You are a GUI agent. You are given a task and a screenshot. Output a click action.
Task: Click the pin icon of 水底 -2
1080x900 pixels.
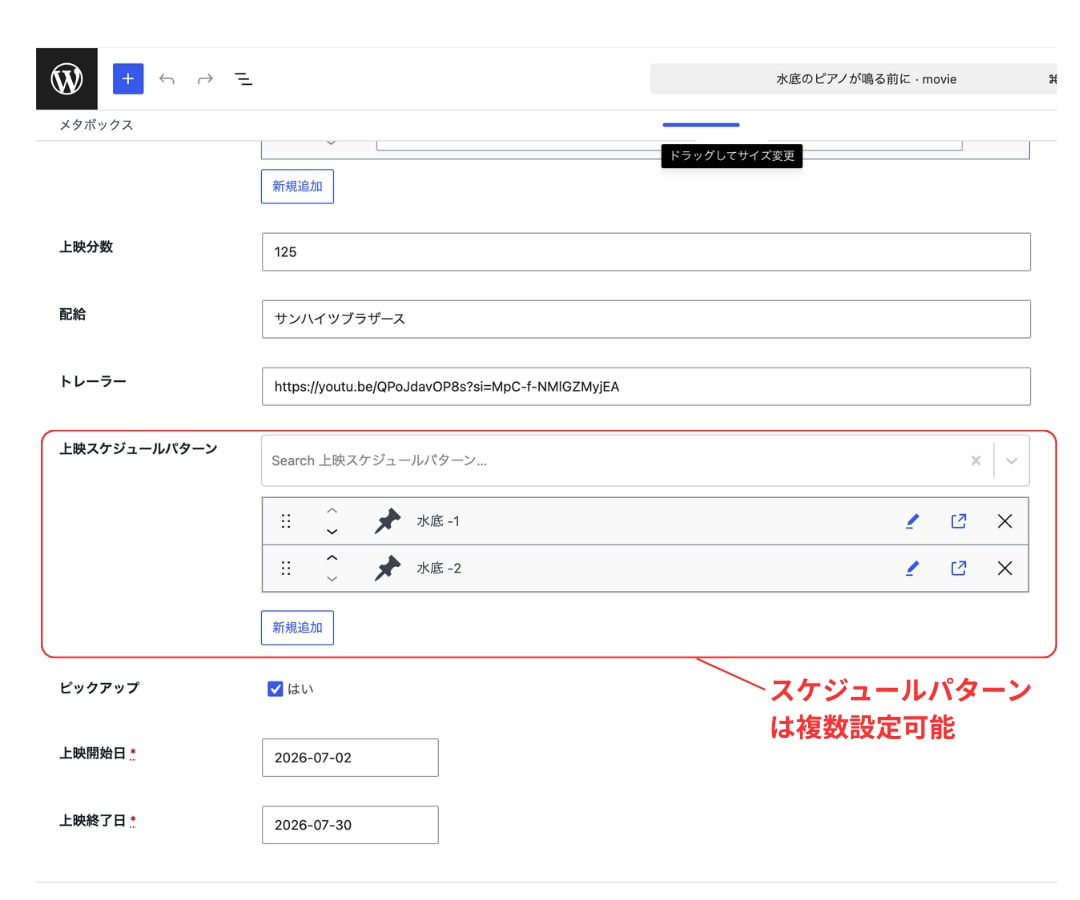click(x=388, y=568)
